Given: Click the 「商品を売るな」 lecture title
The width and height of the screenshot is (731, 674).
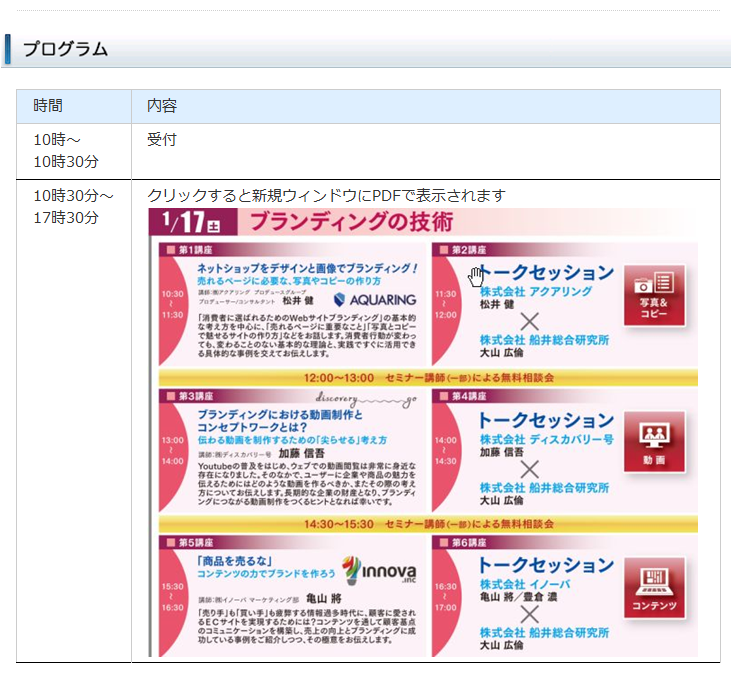Looking at the screenshot, I should 234,561.
